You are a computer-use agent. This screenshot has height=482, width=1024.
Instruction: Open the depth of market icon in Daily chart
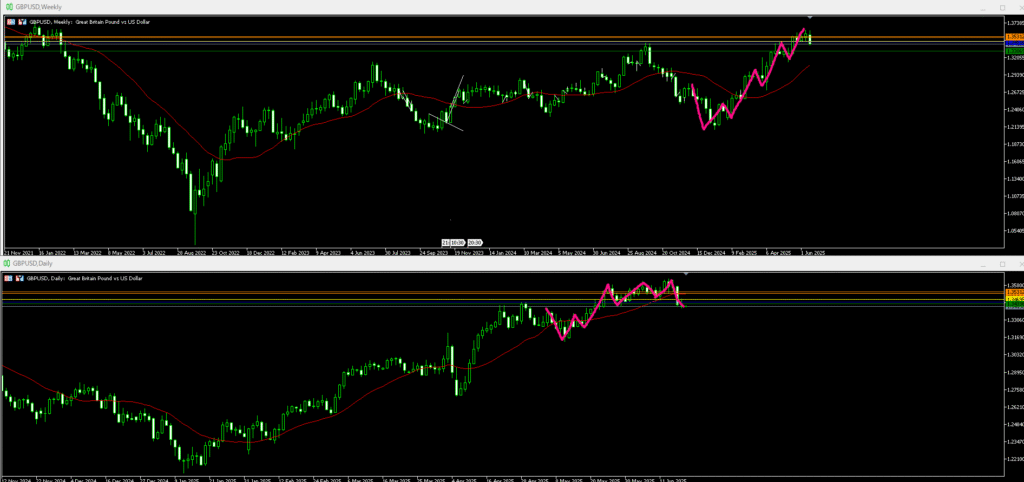pyautogui.click(x=20, y=278)
